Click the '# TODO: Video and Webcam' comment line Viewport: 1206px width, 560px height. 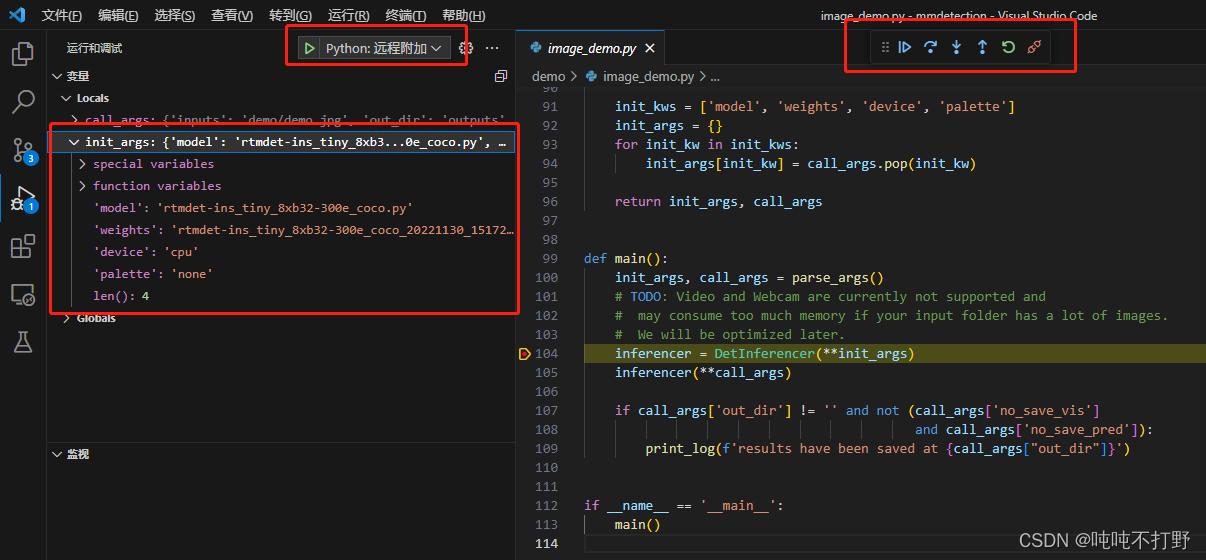click(x=830, y=297)
